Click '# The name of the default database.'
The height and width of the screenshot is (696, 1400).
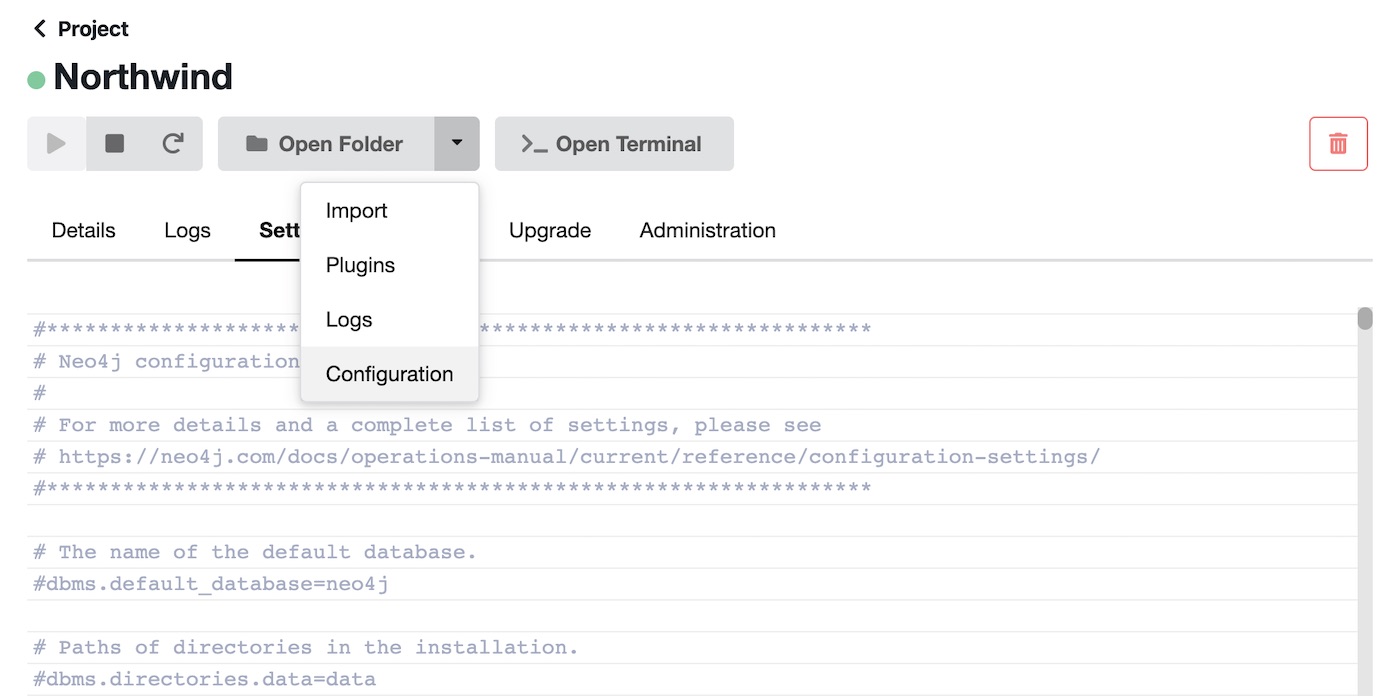(255, 552)
